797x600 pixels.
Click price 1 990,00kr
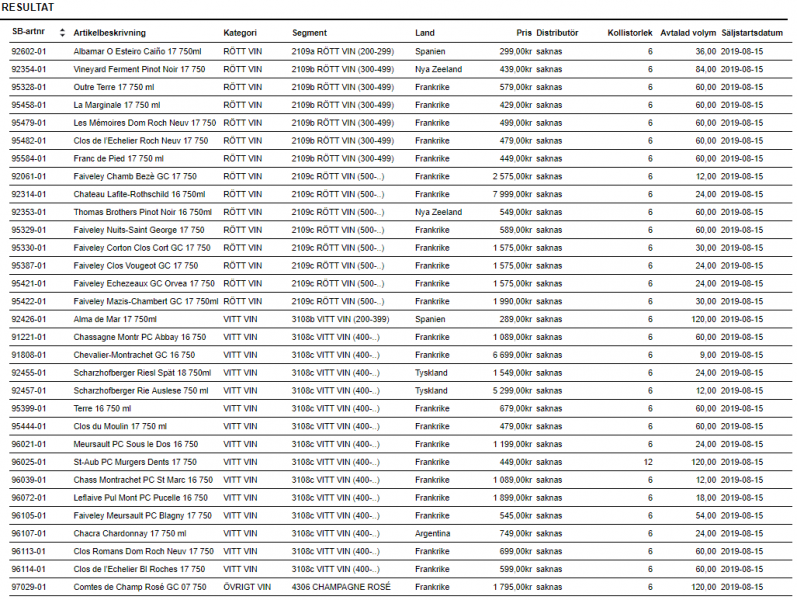(512, 302)
